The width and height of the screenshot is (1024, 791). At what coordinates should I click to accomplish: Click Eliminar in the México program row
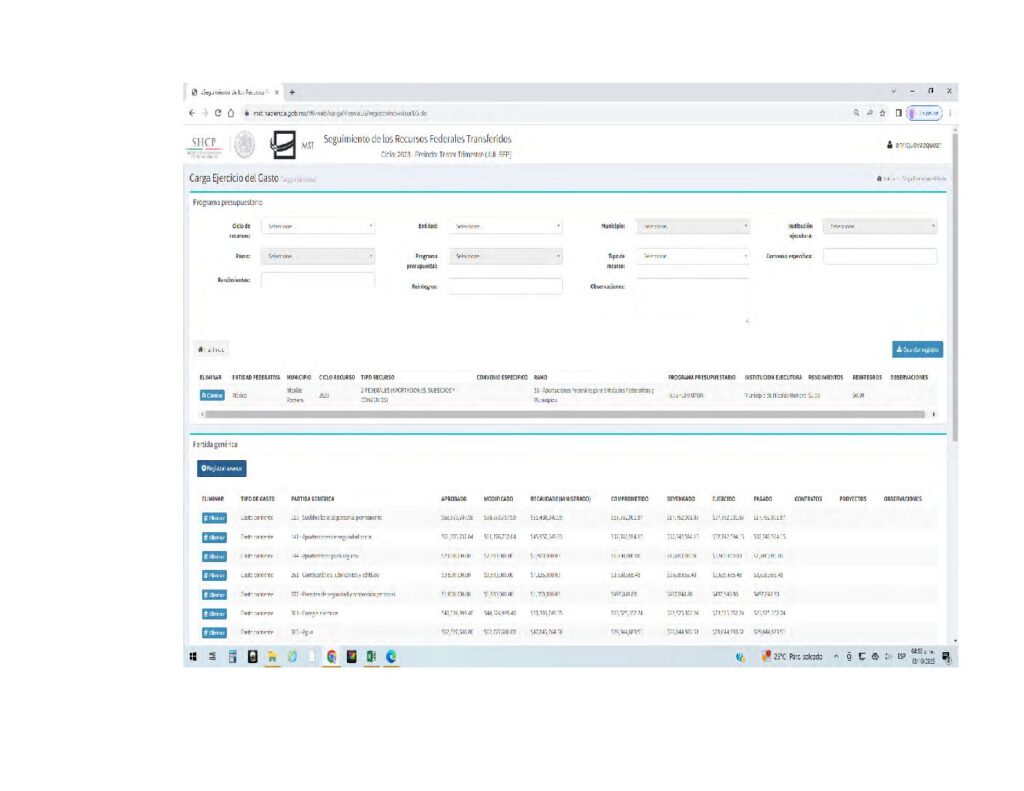[x=212, y=395]
